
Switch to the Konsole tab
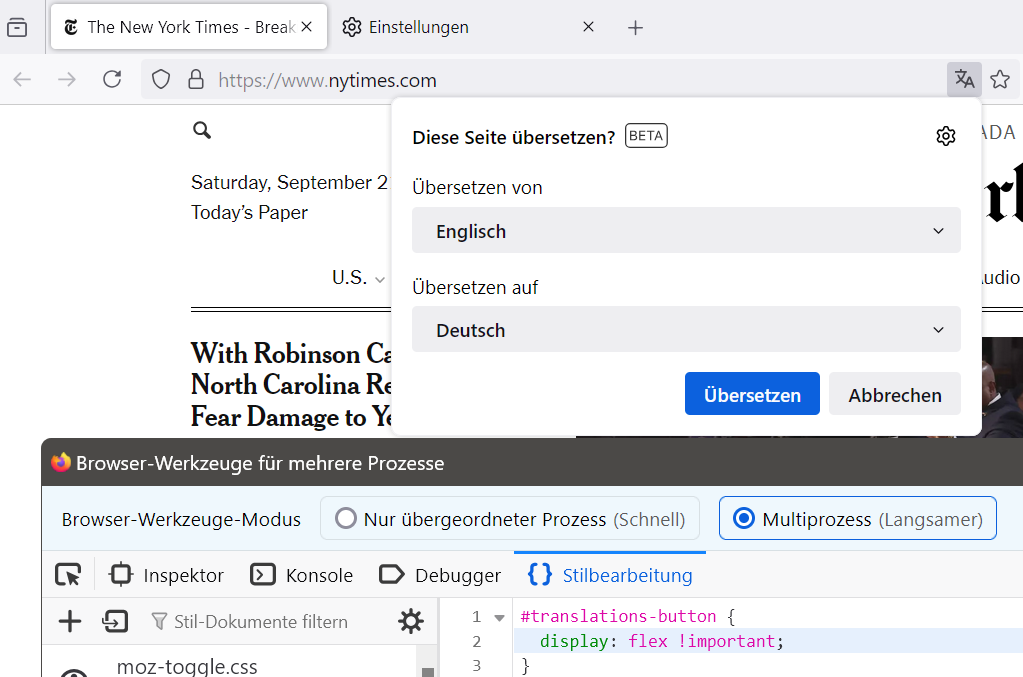(302, 575)
